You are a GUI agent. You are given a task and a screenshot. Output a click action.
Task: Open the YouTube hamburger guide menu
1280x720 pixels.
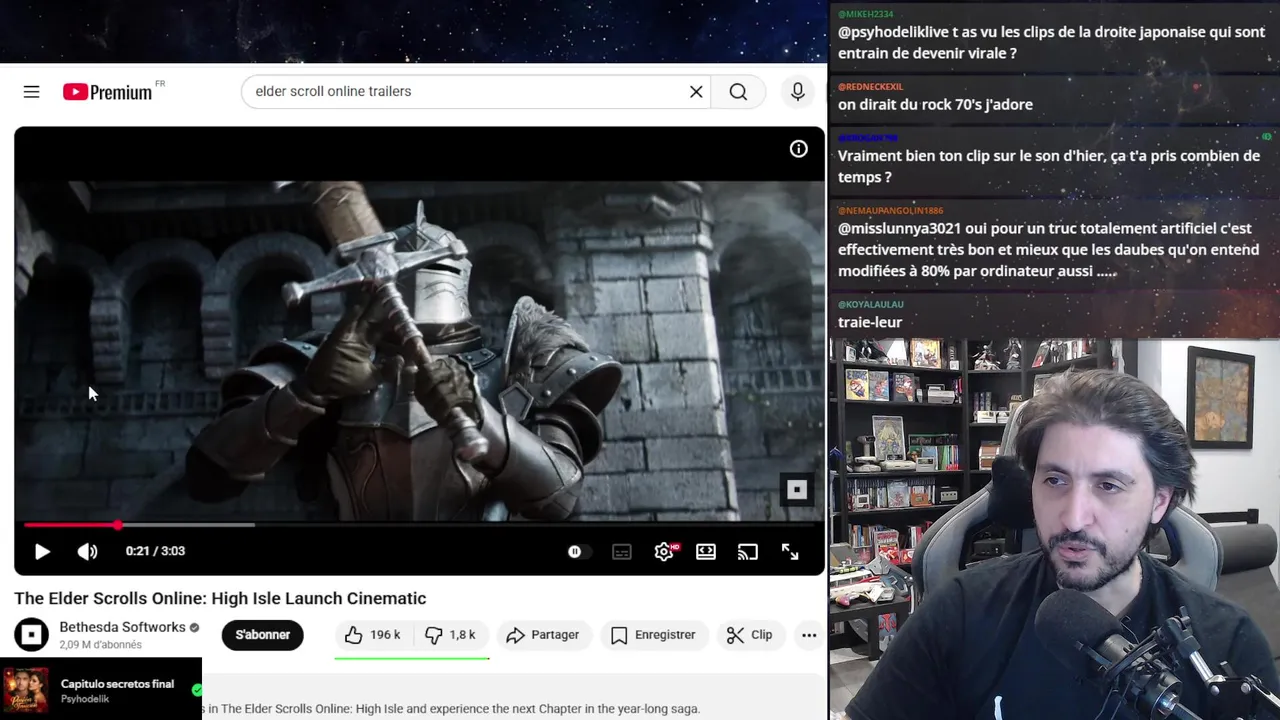31,92
